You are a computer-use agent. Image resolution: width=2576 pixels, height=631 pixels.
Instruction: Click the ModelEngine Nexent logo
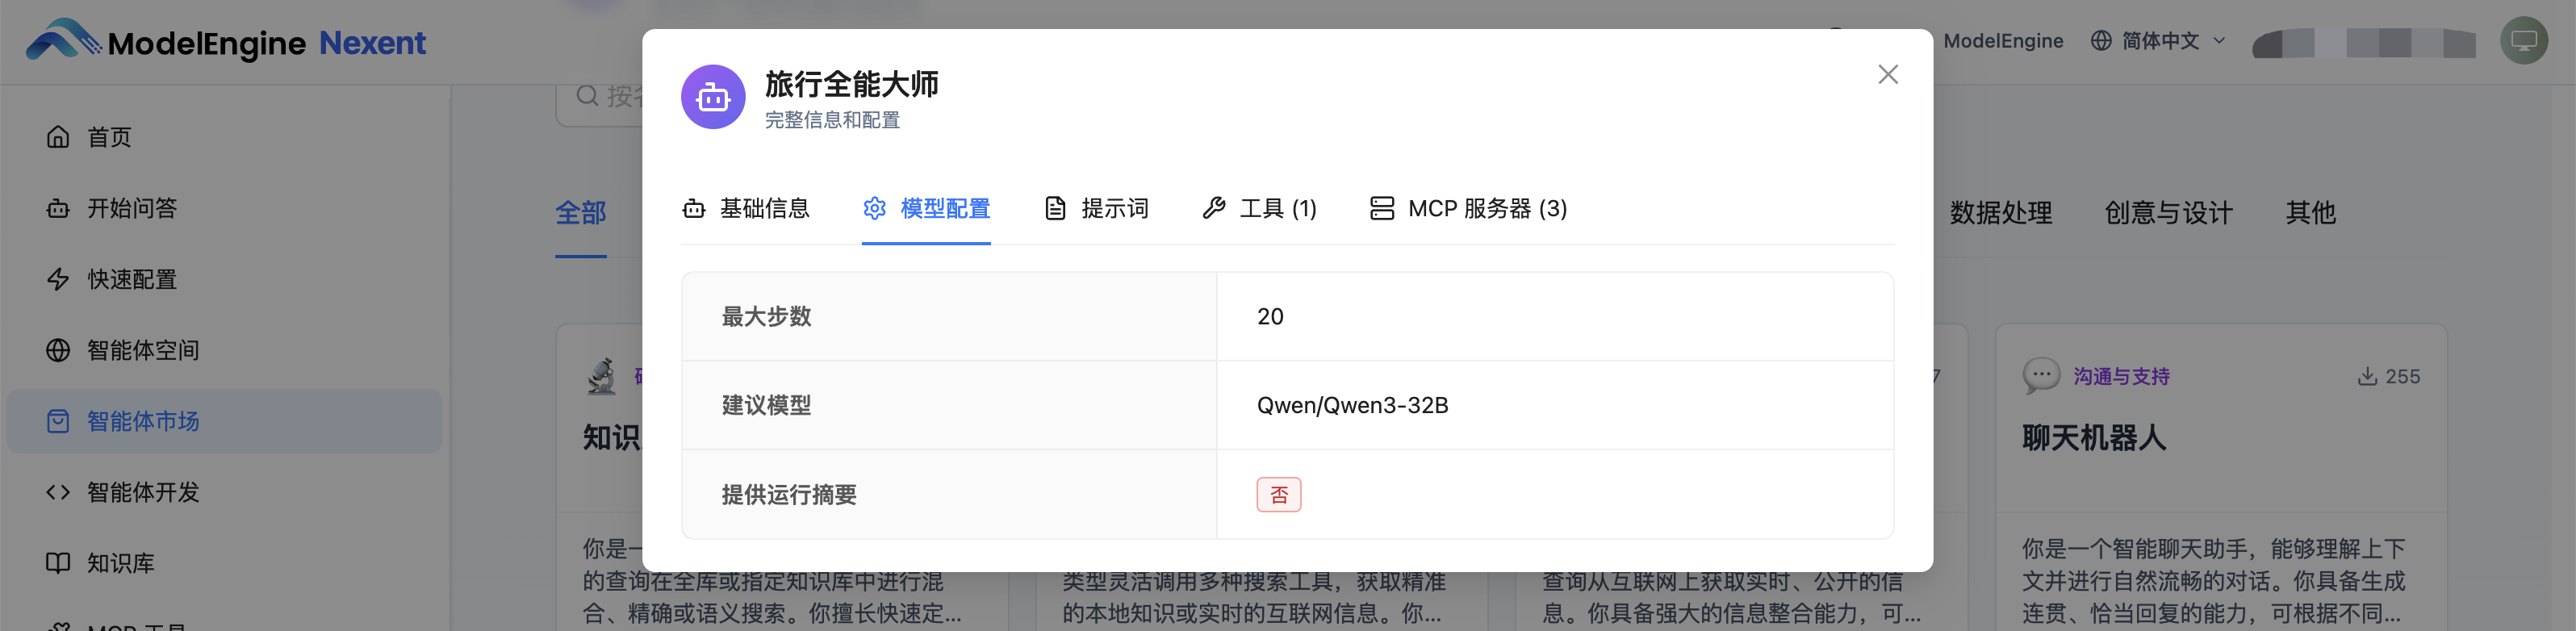[x=226, y=41]
